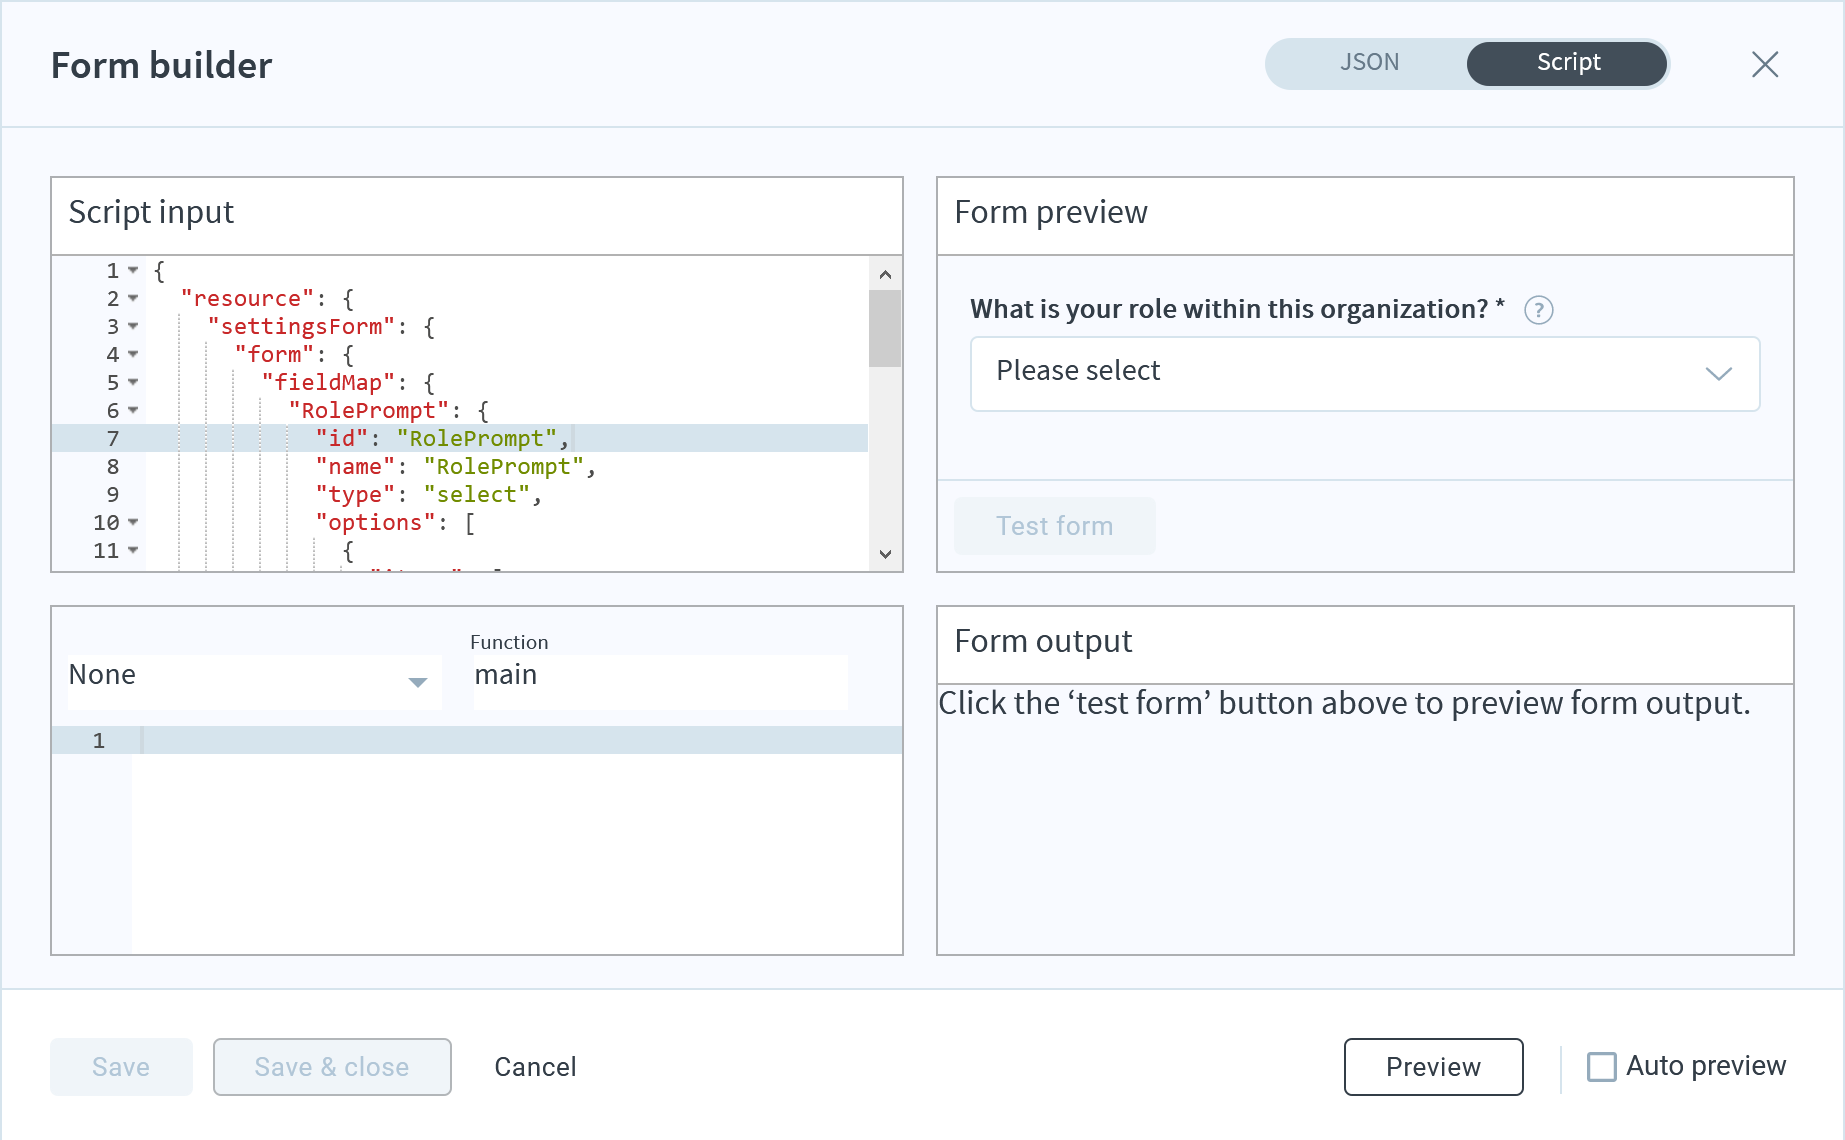This screenshot has height=1140, width=1845.
Task: Open the 'Please select' role dropdown
Action: pos(1365,374)
